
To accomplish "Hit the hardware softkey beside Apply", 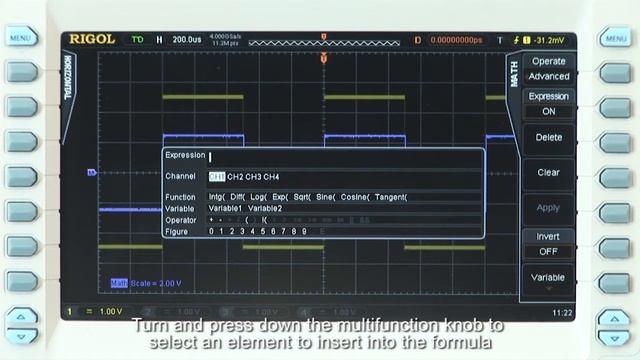I will (616, 213).
